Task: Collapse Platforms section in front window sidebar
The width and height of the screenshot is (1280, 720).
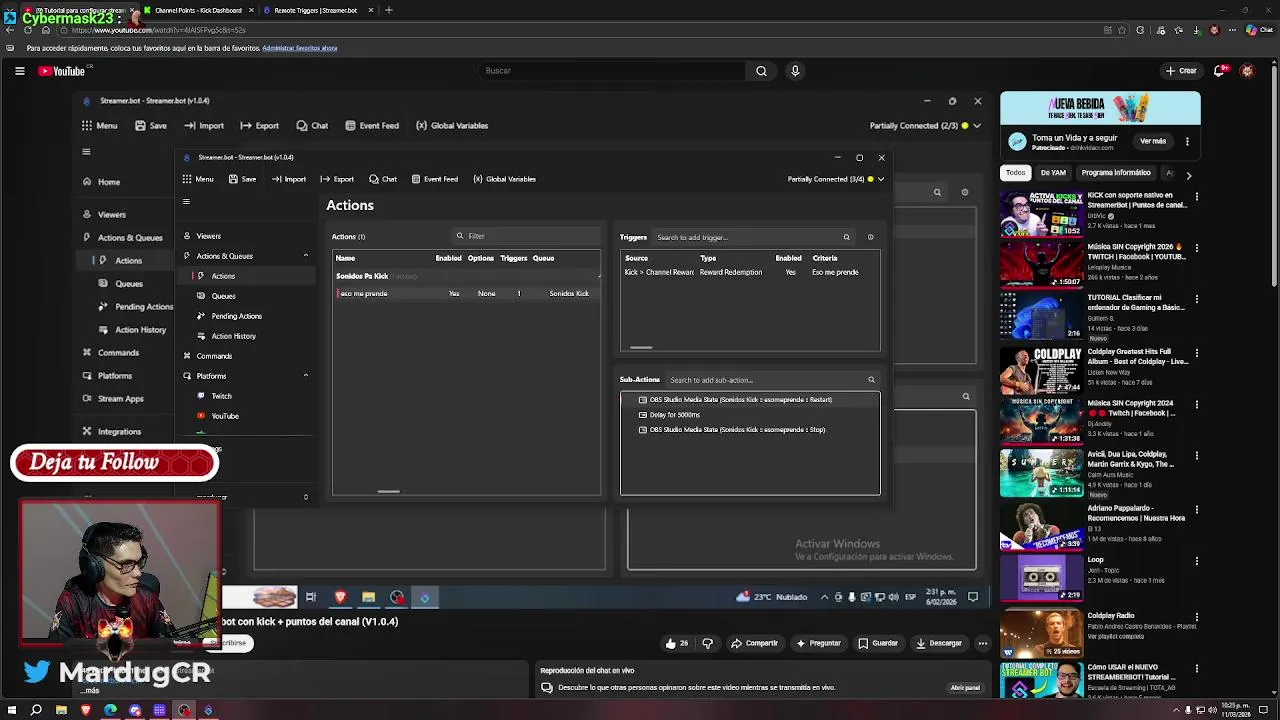Action: click(x=306, y=376)
